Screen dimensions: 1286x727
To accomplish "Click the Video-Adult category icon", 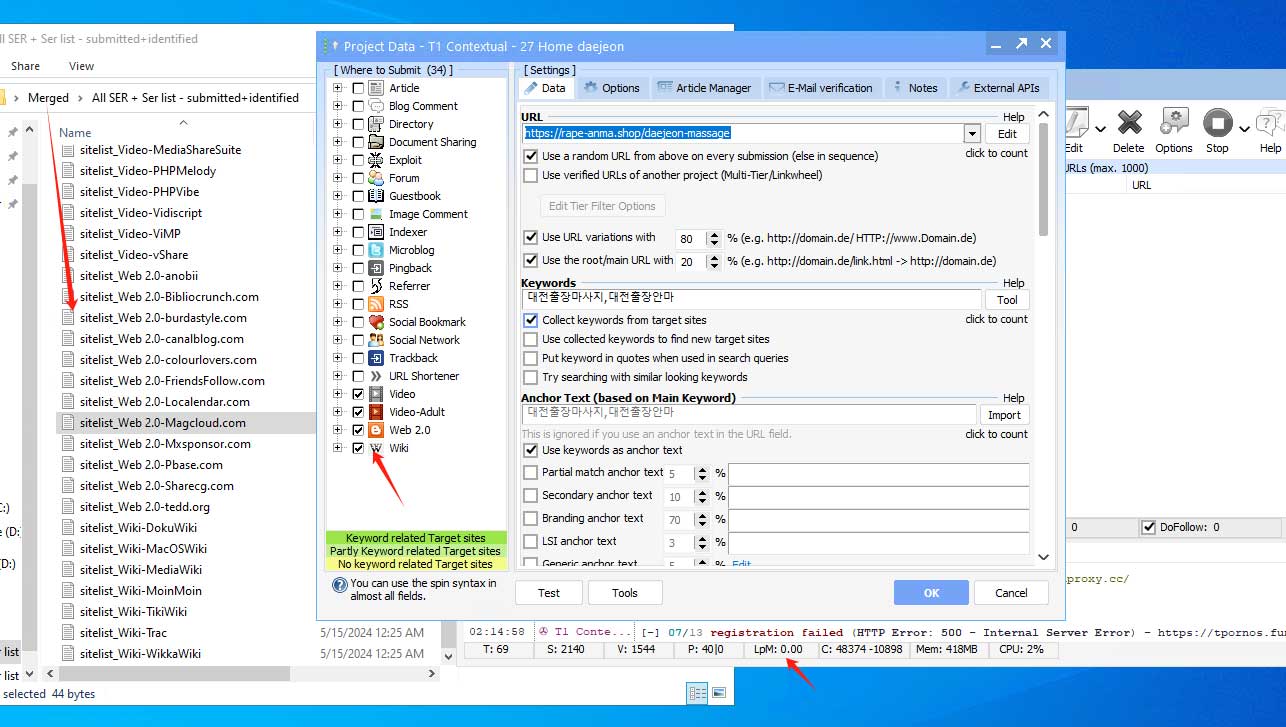I will coord(376,412).
